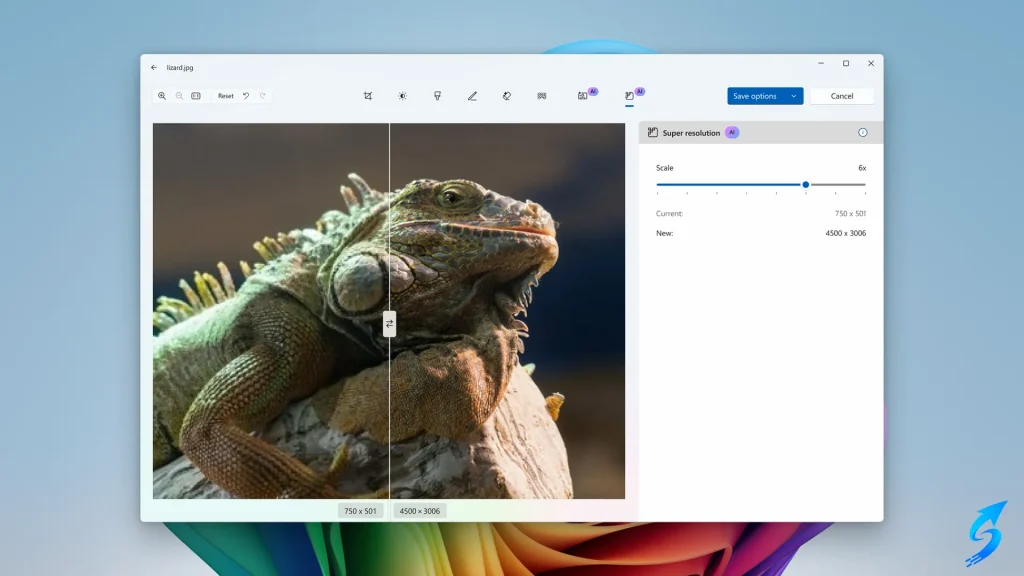The width and height of the screenshot is (1024, 576).
Task: Cancel the editing session
Action: click(842, 96)
